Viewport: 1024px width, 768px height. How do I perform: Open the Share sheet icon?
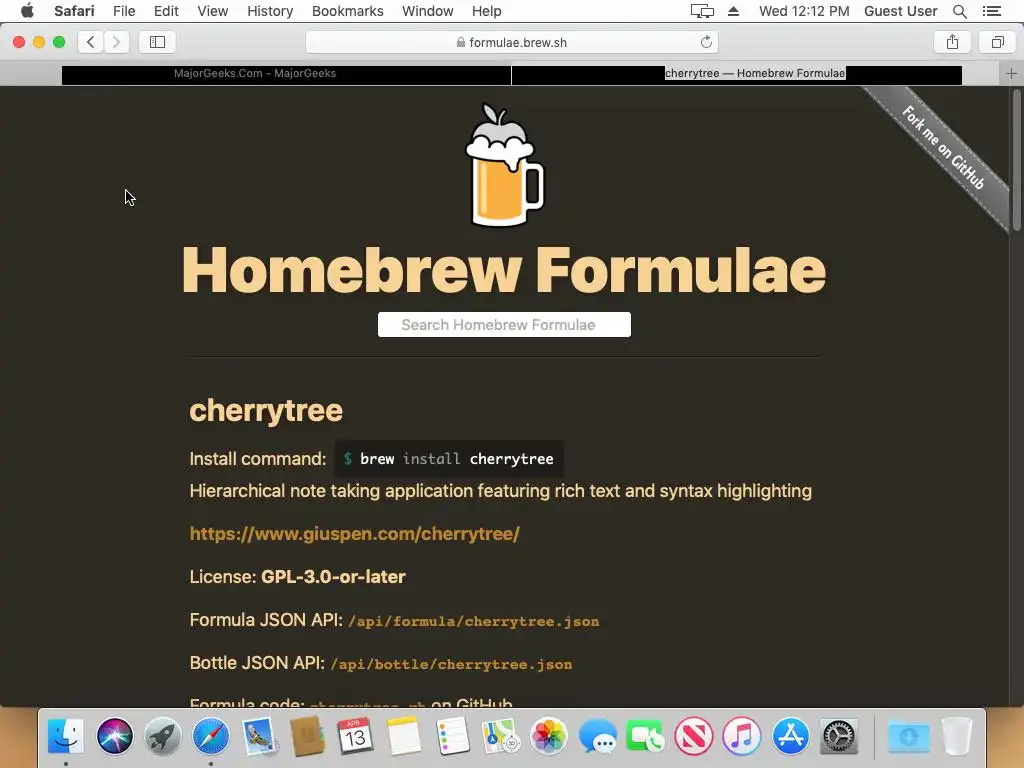[x=952, y=42]
